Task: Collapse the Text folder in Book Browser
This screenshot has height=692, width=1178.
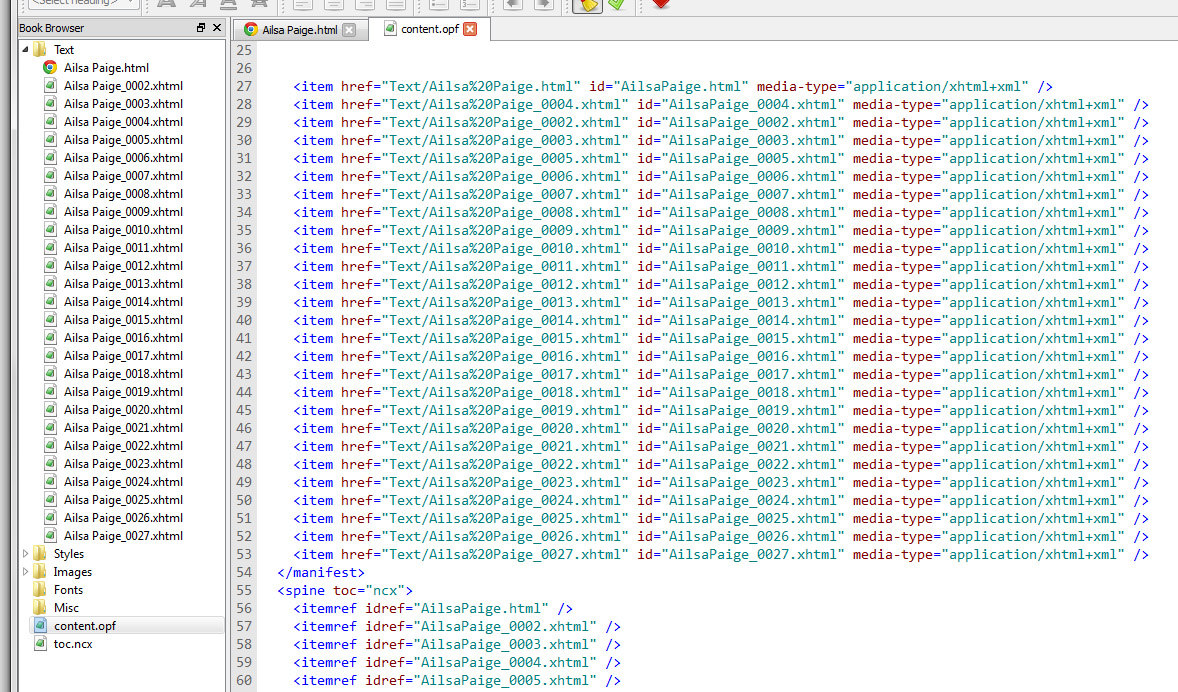Action: (x=25, y=50)
